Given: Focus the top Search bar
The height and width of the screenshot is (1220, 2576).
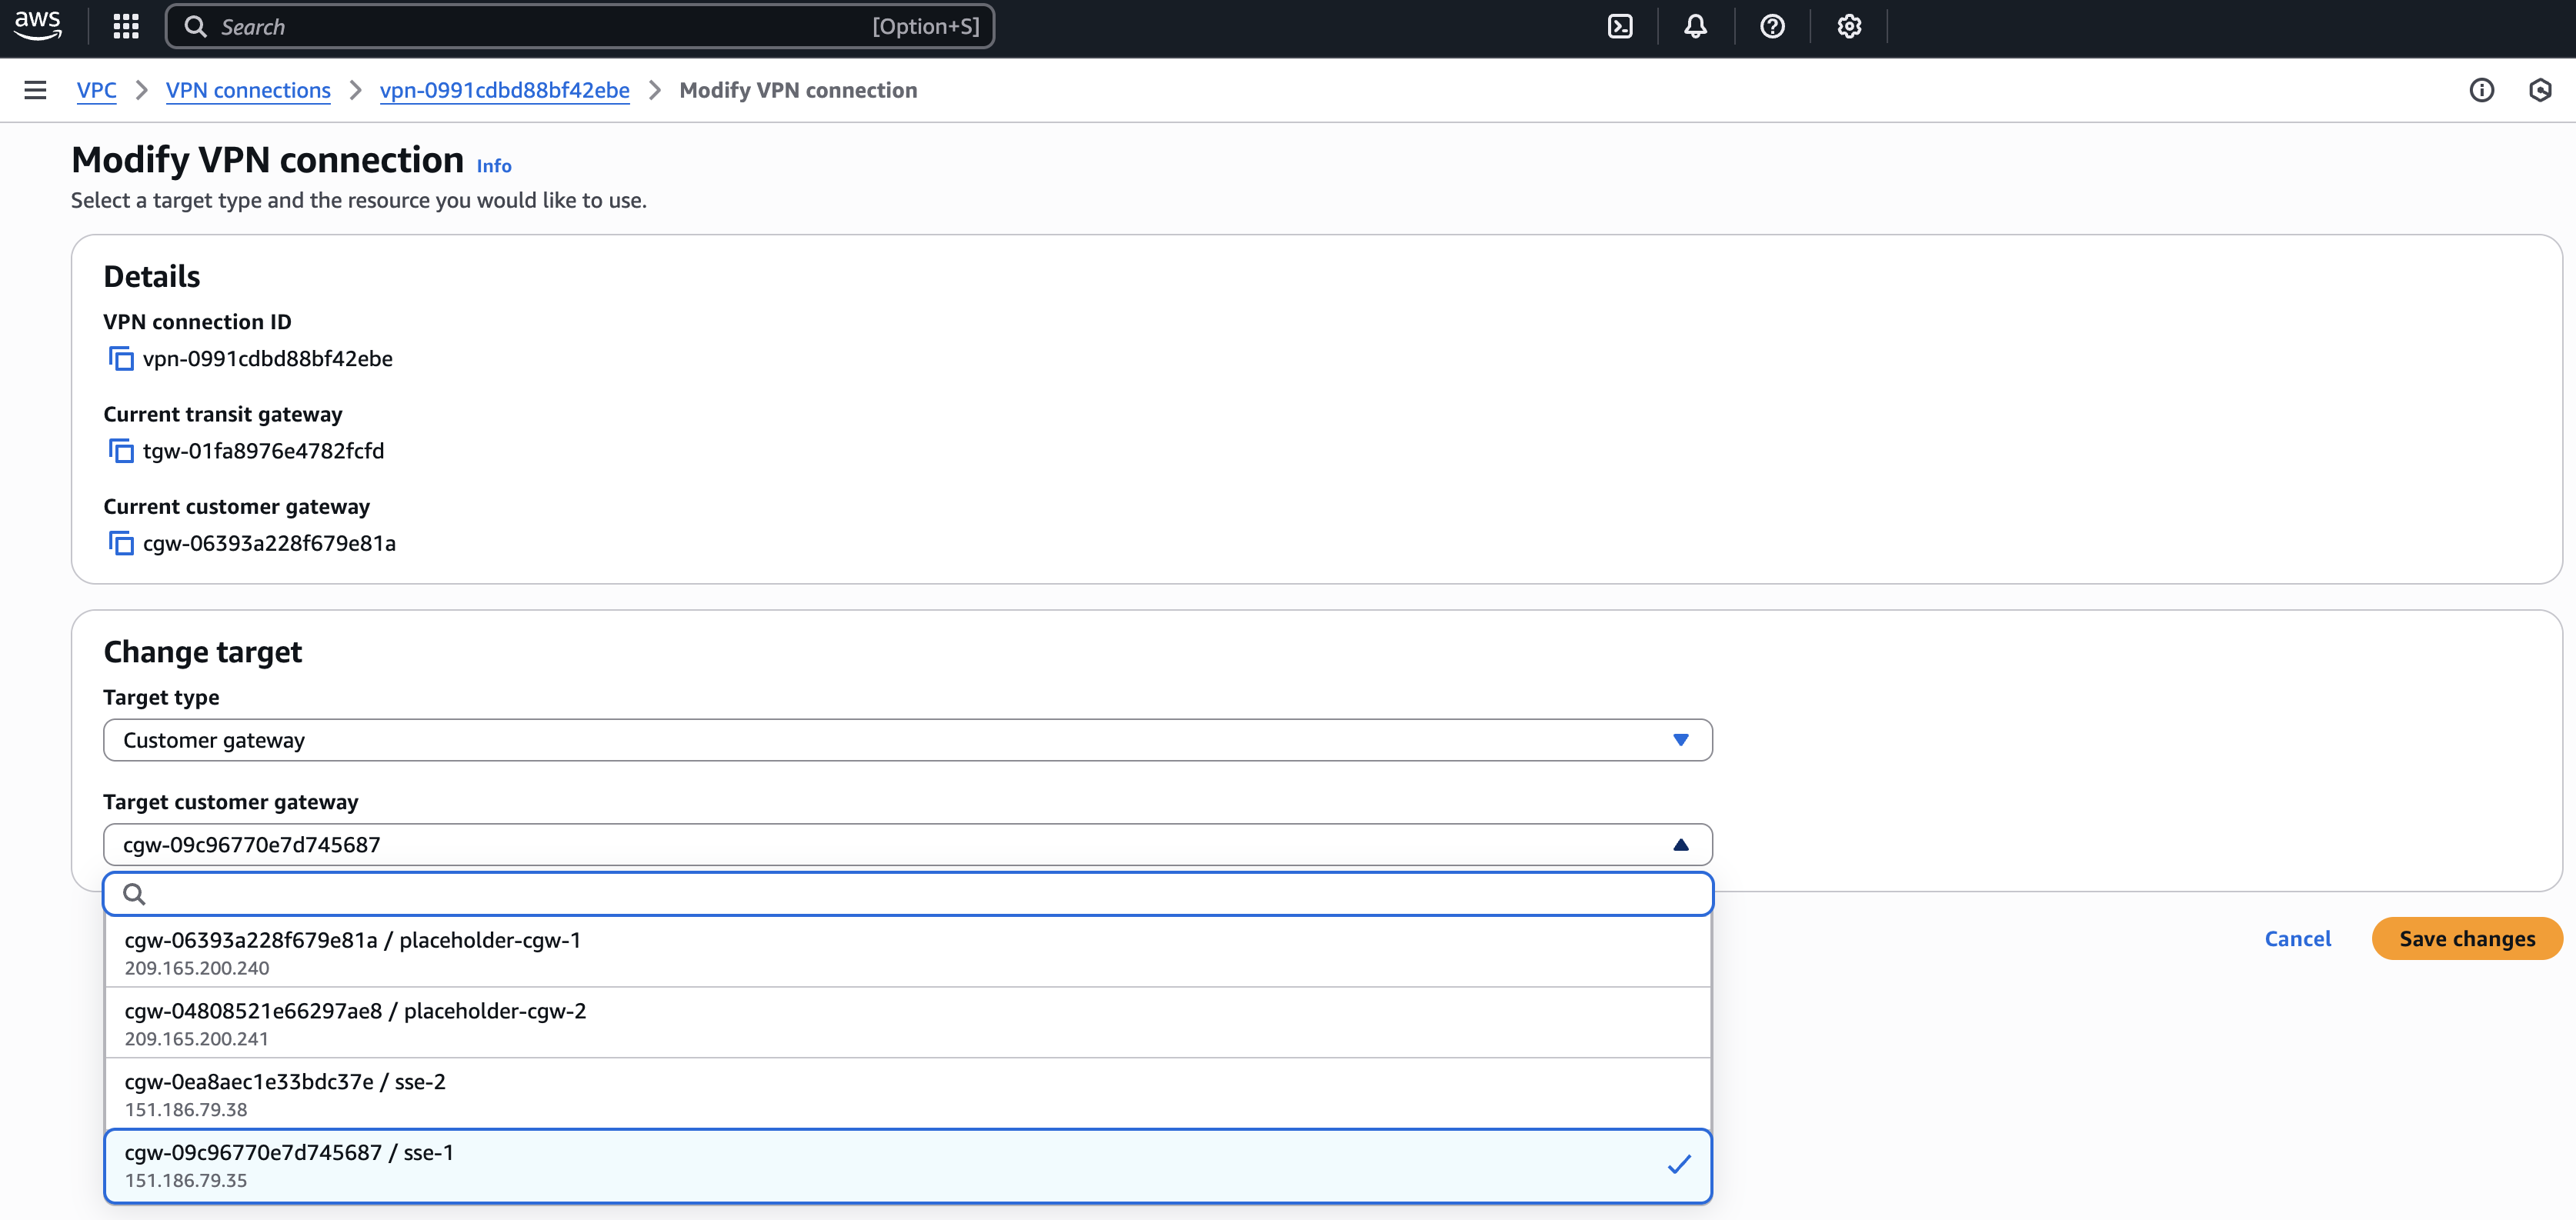Looking at the screenshot, I should click(580, 27).
